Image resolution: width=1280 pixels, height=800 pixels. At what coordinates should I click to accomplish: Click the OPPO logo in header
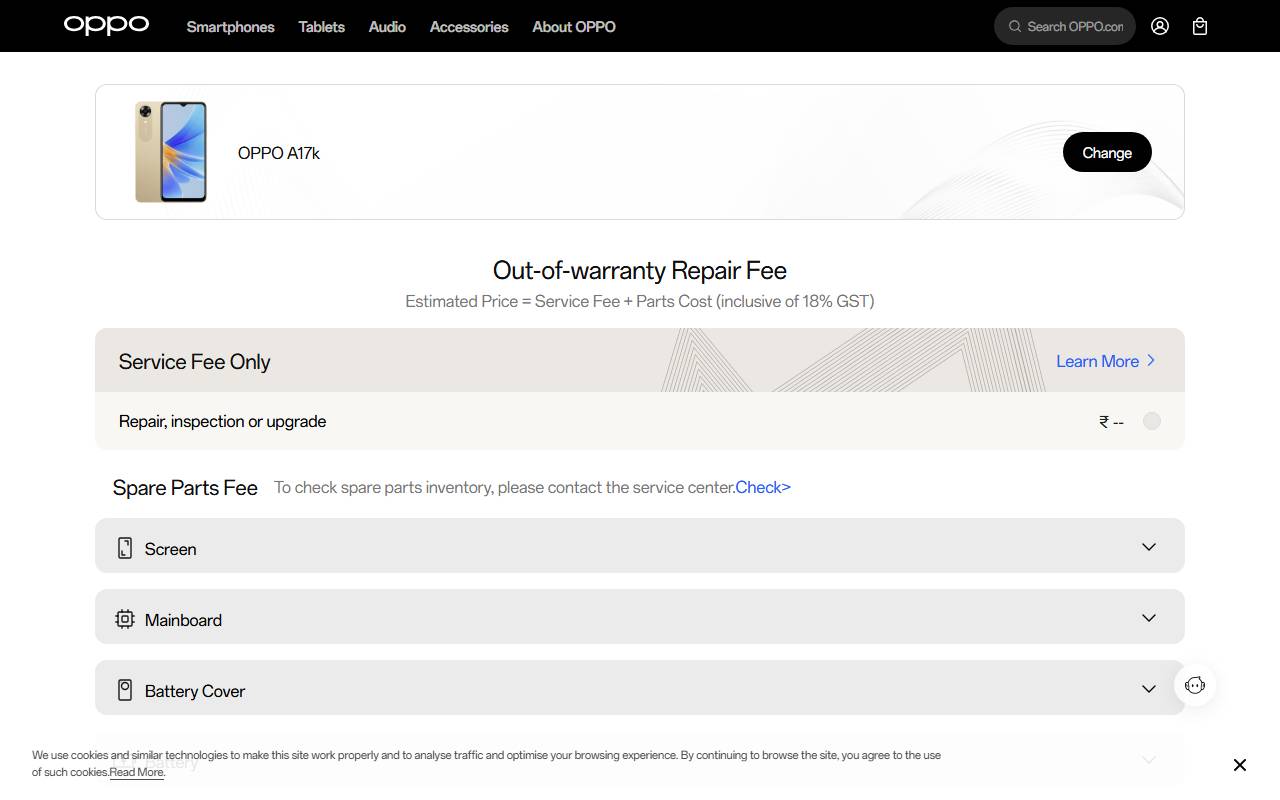[106, 25]
